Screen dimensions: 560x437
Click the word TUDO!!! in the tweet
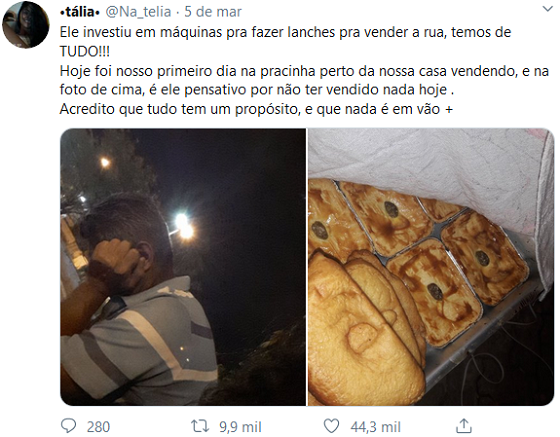point(85,52)
